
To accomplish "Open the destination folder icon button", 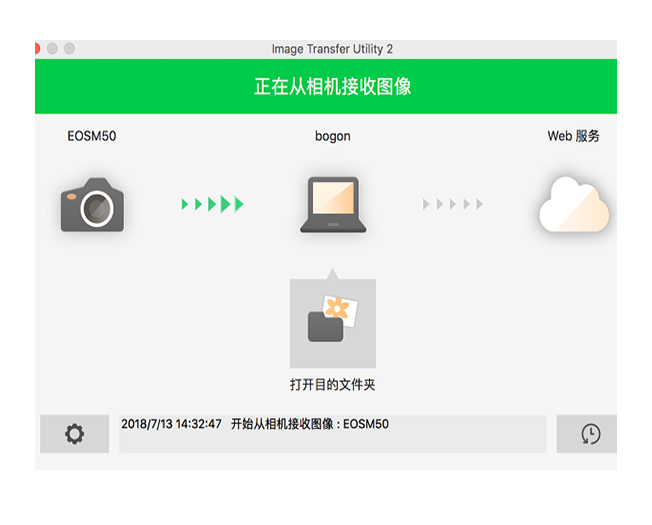I will pyautogui.click(x=333, y=323).
